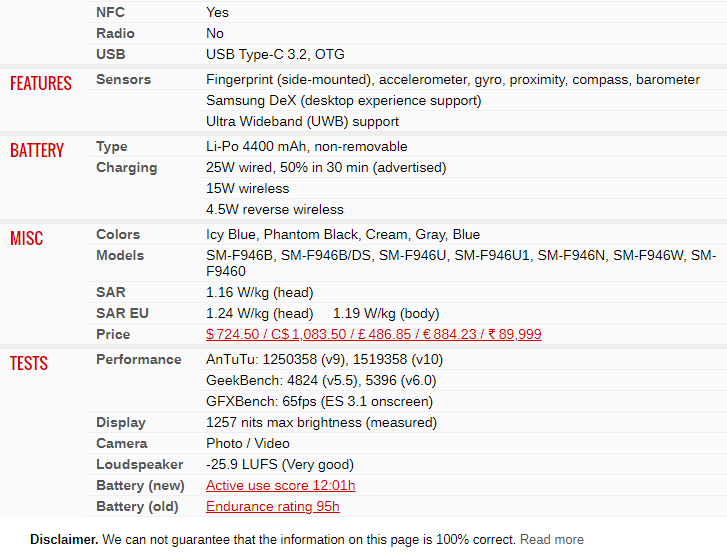Image resolution: width=727 pixels, height=560 pixels.
Task: Click the Loudspeaker test label
Action: (140, 465)
